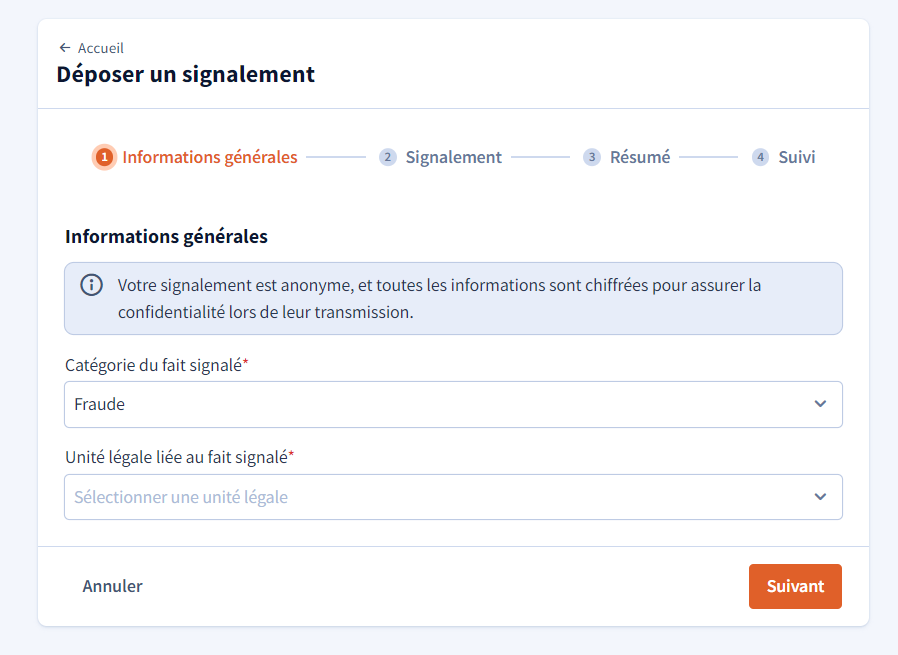
Task: Click the step 3 number circle
Action: pyautogui.click(x=592, y=157)
